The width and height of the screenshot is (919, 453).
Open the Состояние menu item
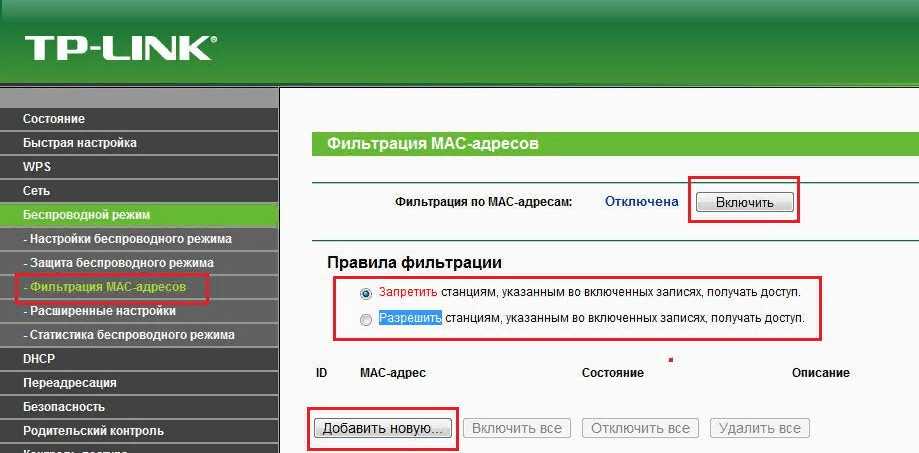pos(54,119)
